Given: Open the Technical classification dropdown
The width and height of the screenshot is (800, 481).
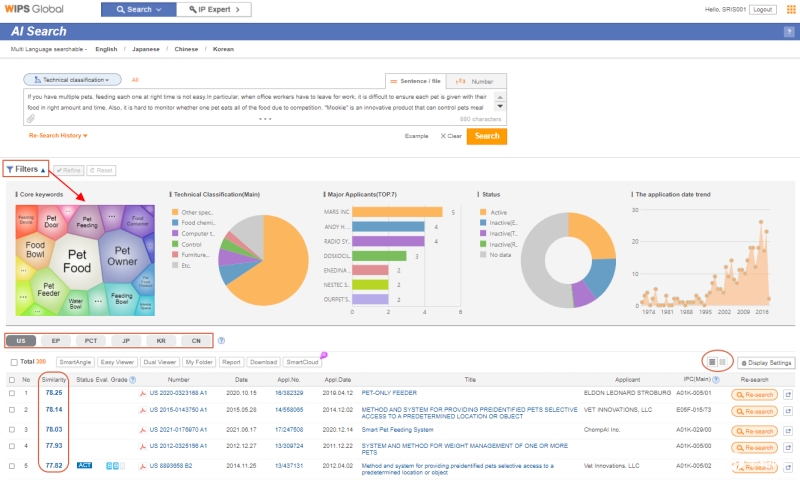Looking at the screenshot, I should (x=71, y=79).
